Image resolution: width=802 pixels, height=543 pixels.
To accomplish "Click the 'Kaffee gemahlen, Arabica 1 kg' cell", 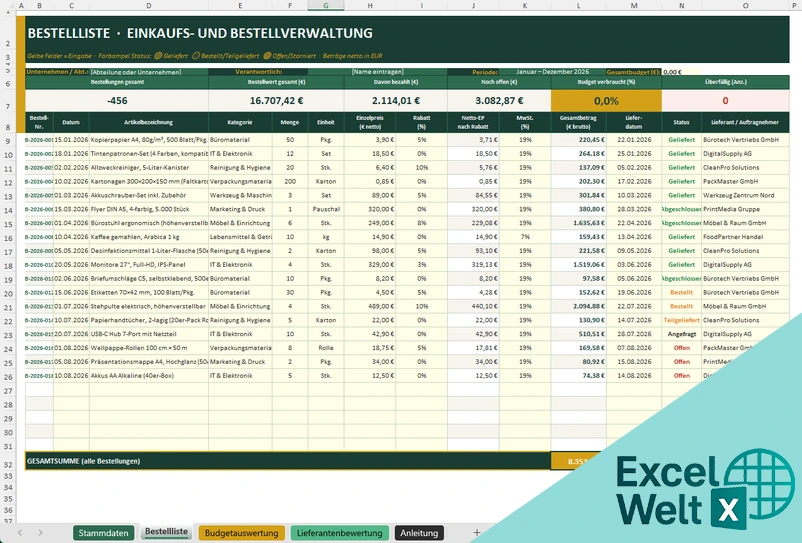I will tap(148, 237).
